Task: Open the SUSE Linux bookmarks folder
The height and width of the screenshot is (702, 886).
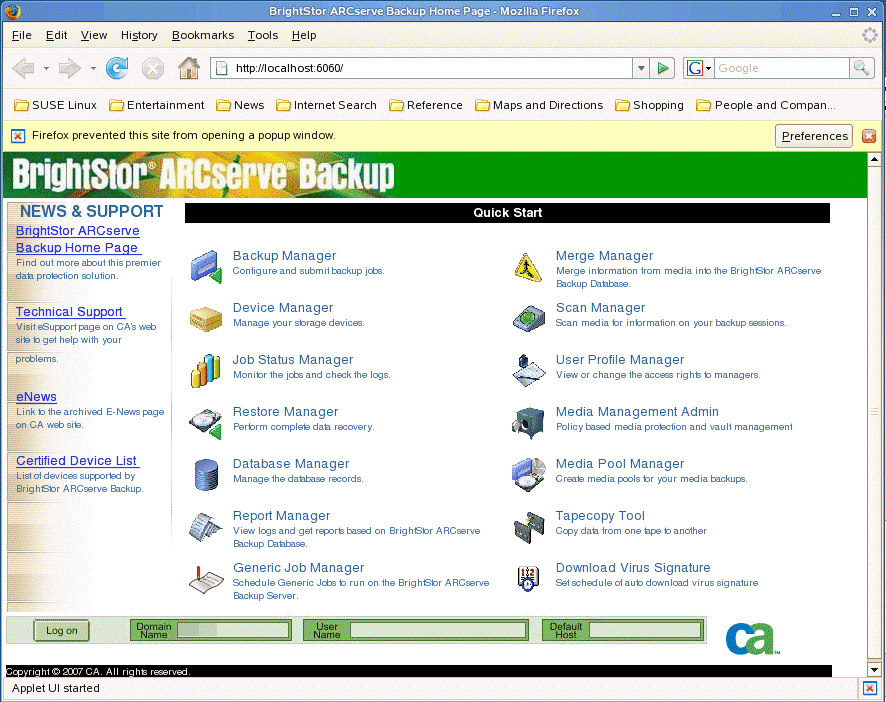Action: tap(55, 105)
